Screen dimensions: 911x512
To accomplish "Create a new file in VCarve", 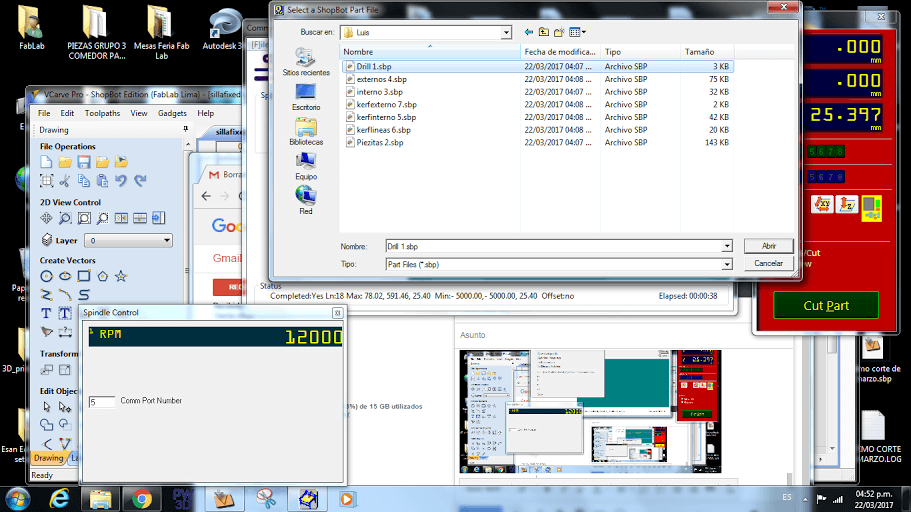I will pyautogui.click(x=46, y=162).
